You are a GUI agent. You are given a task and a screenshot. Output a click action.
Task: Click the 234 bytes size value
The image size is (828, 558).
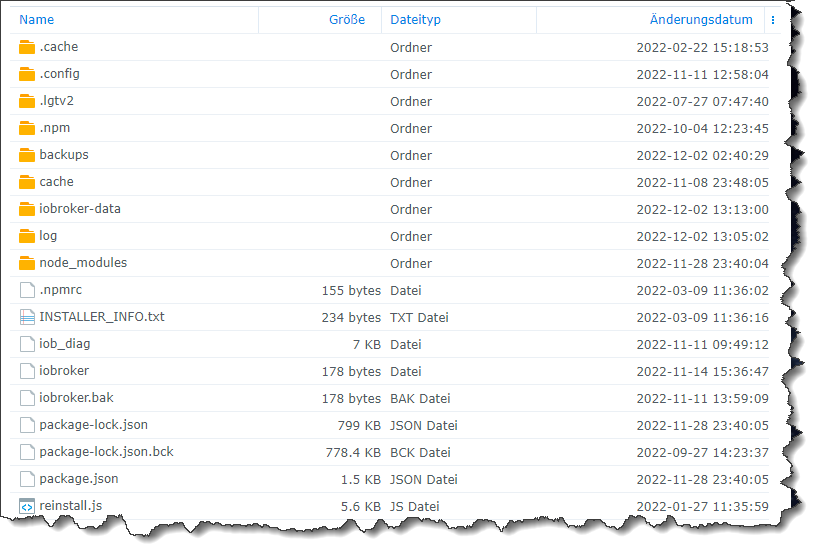pyautogui.click(x=351, y=317)
